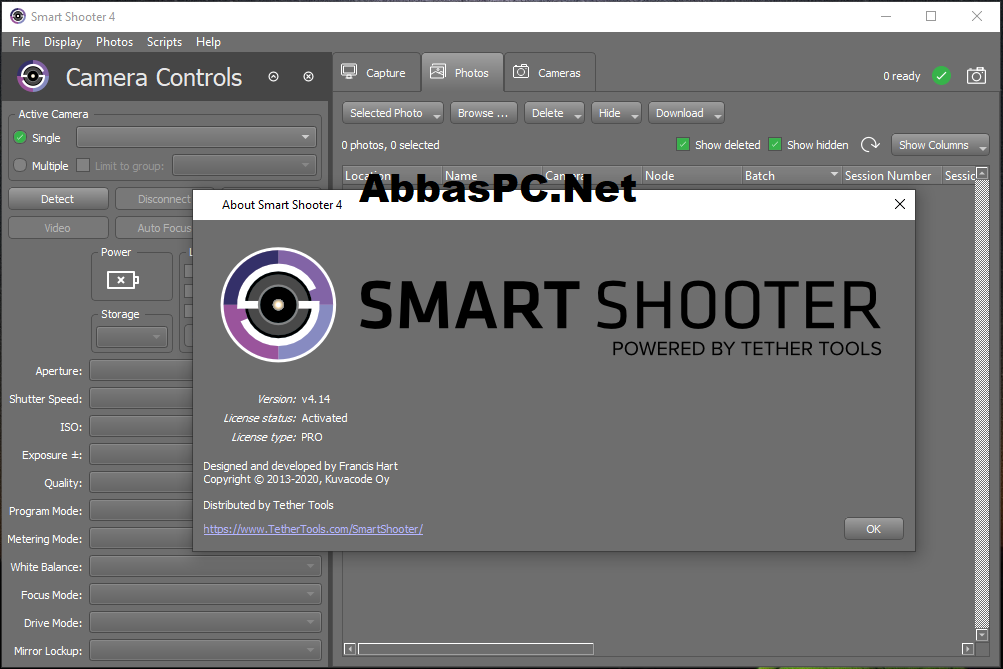
Task: Toggle the Limit to group checkbox
Action: tap(83, 165)
